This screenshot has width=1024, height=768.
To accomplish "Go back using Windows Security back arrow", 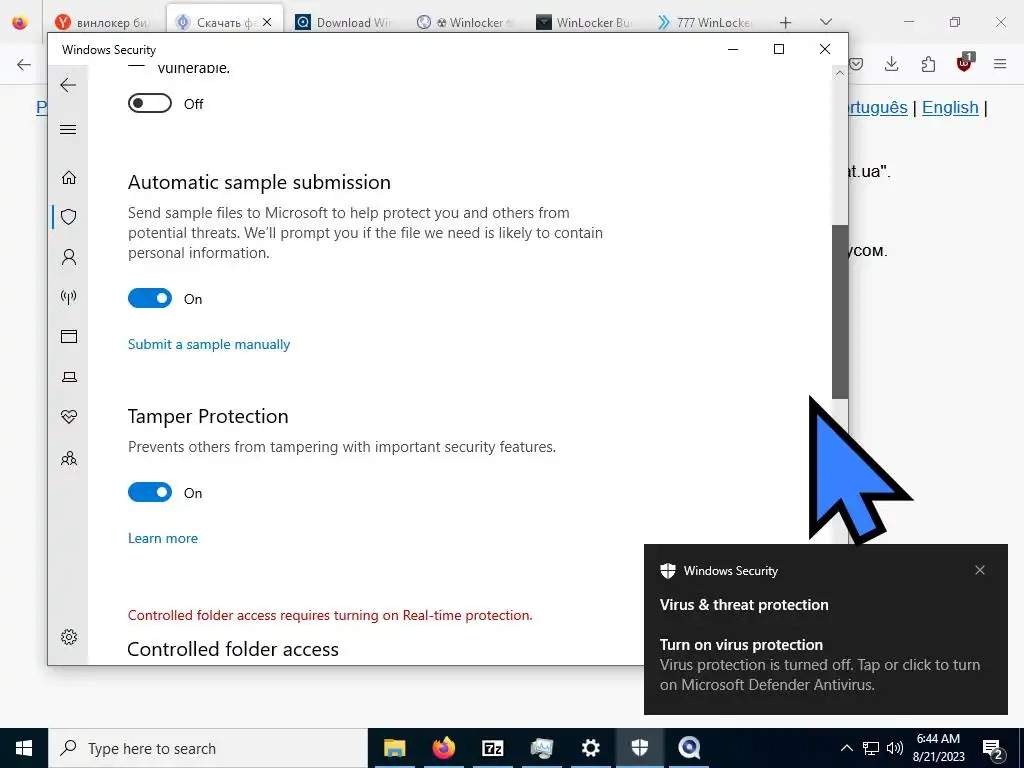I will coord(68,85).
